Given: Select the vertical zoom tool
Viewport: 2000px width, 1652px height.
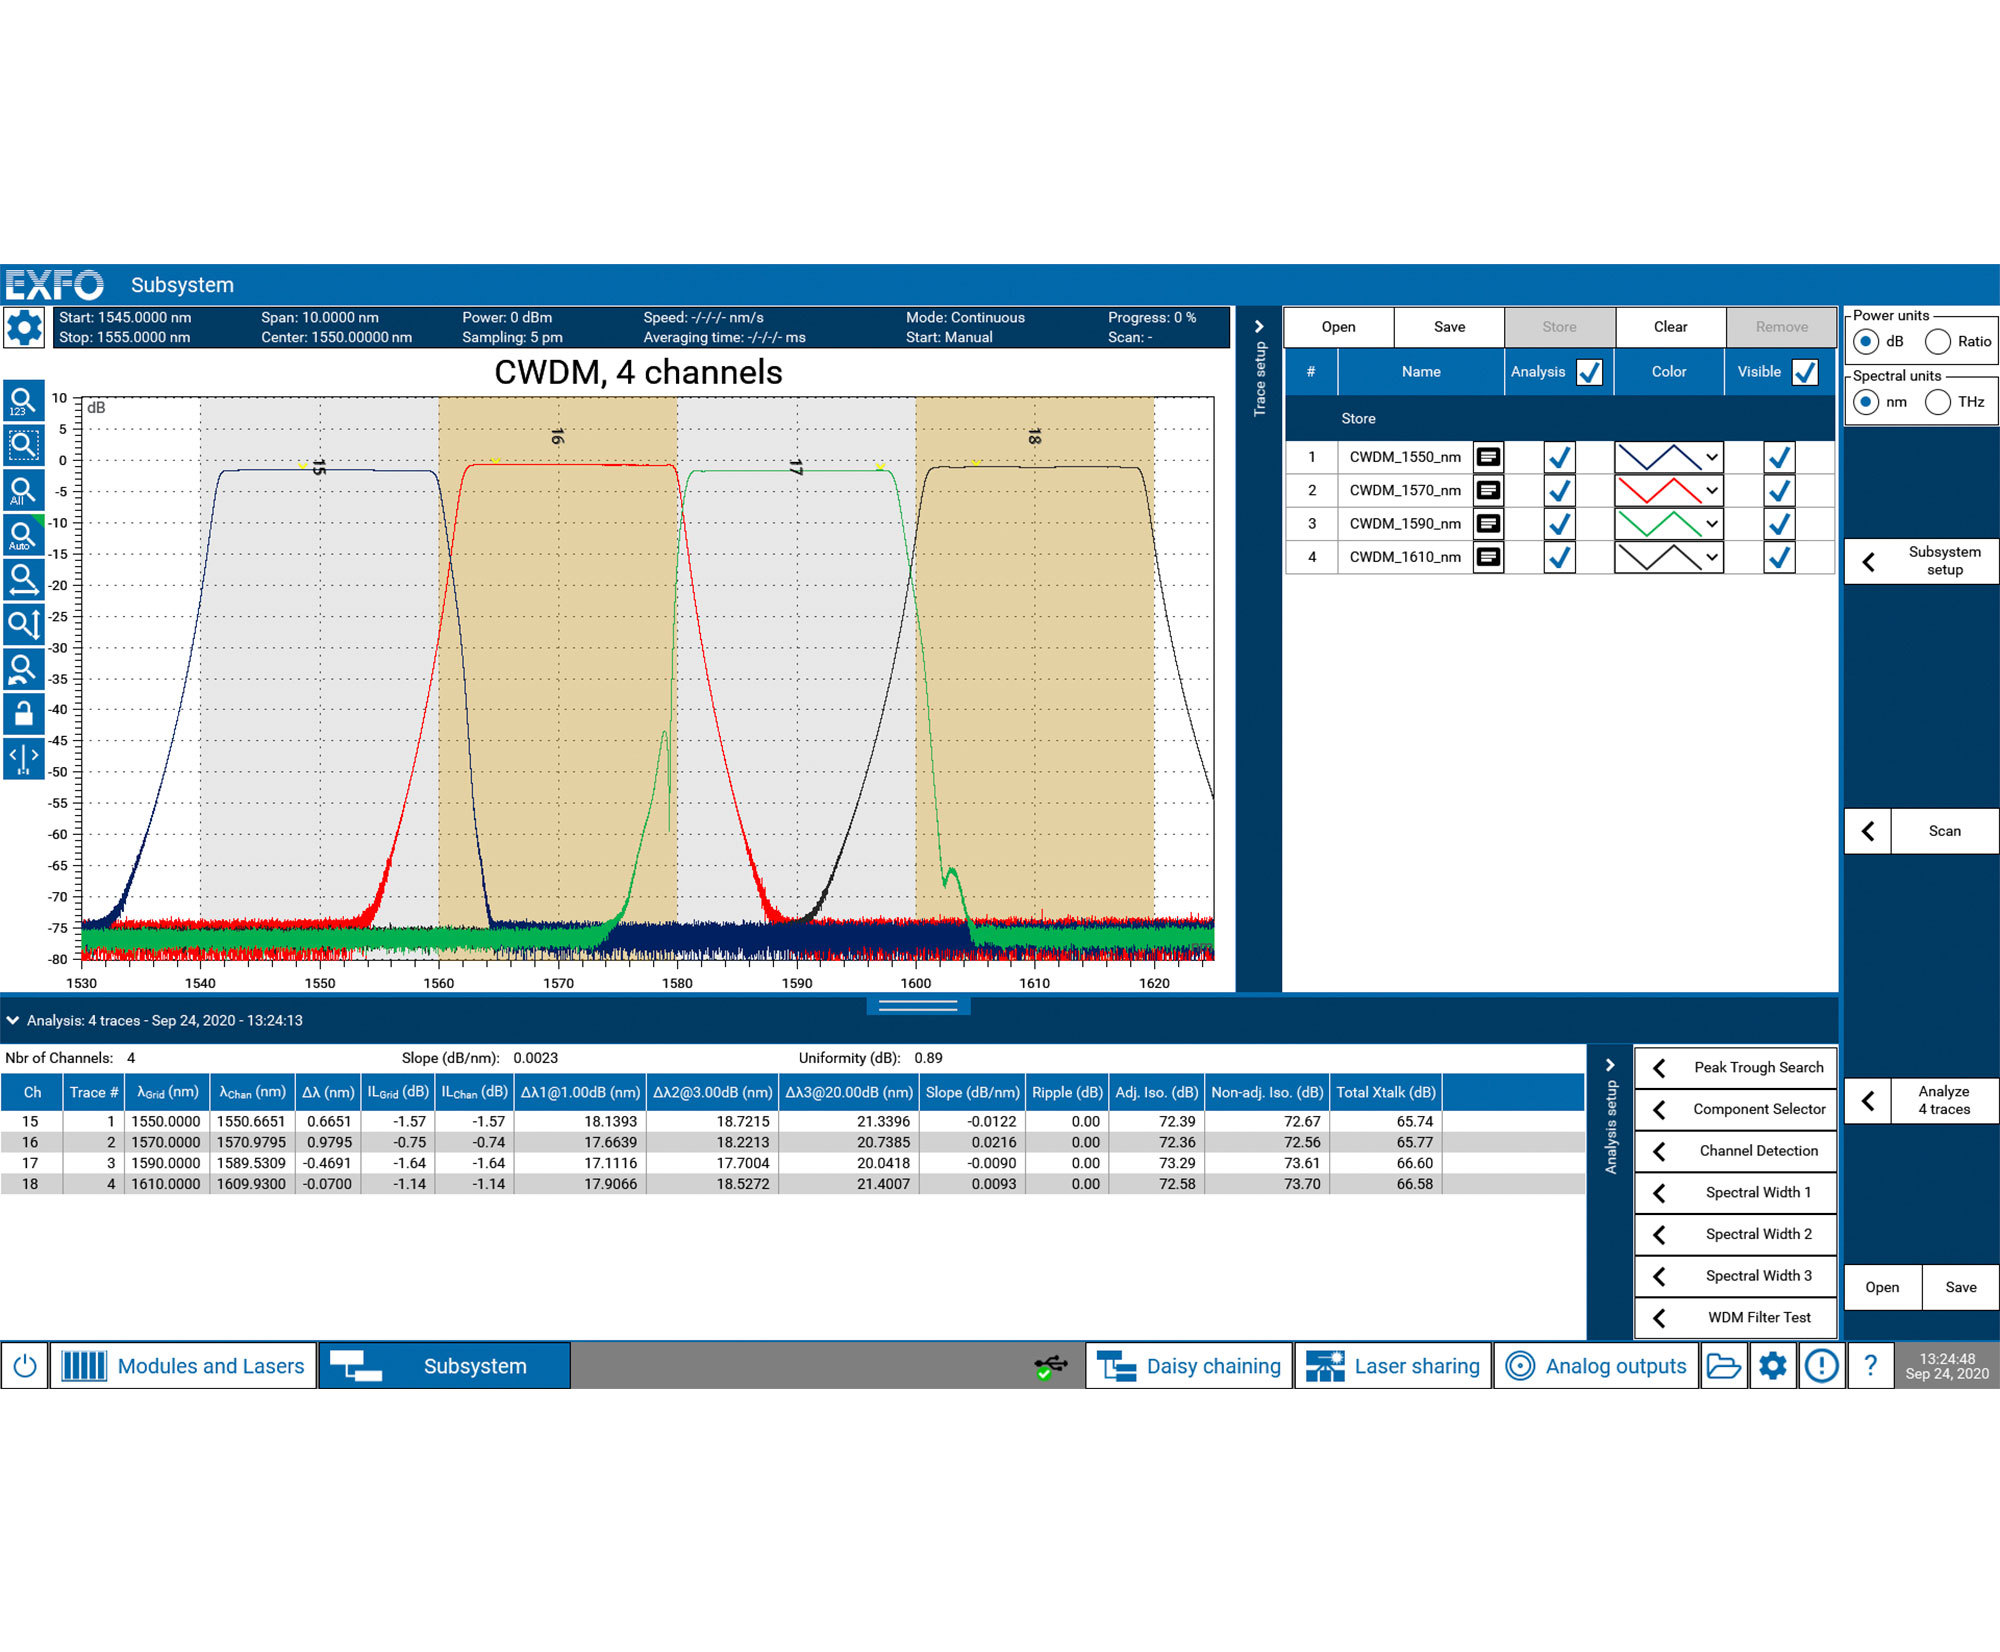Looking at the screenshot, I should tap(24, 624).
